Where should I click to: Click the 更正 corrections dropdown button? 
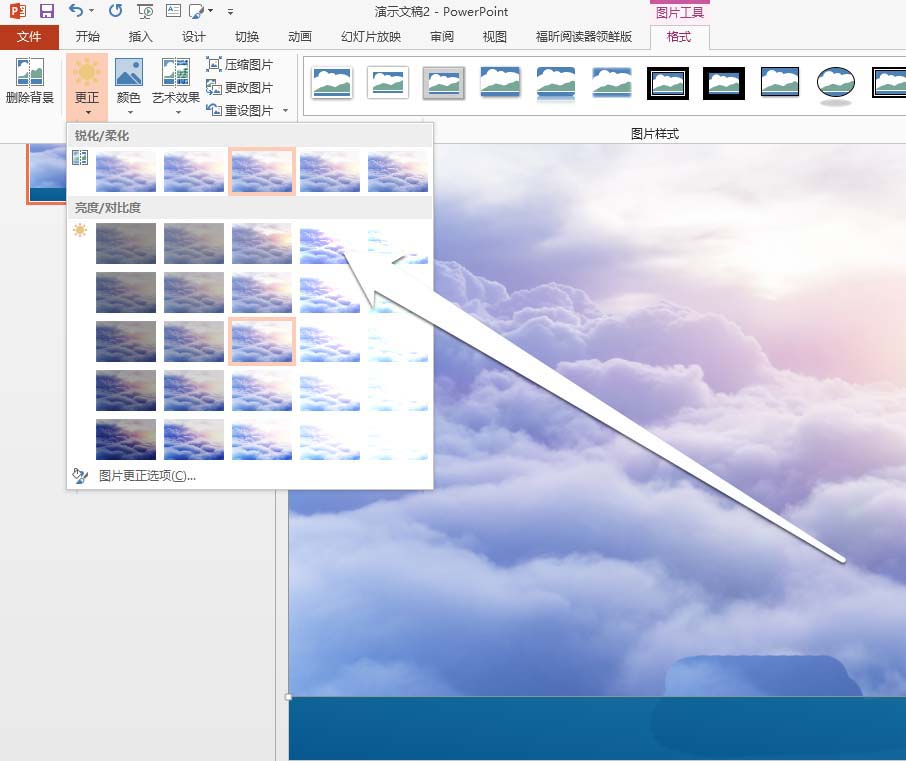pyautogui.click(x=87, y=86)
